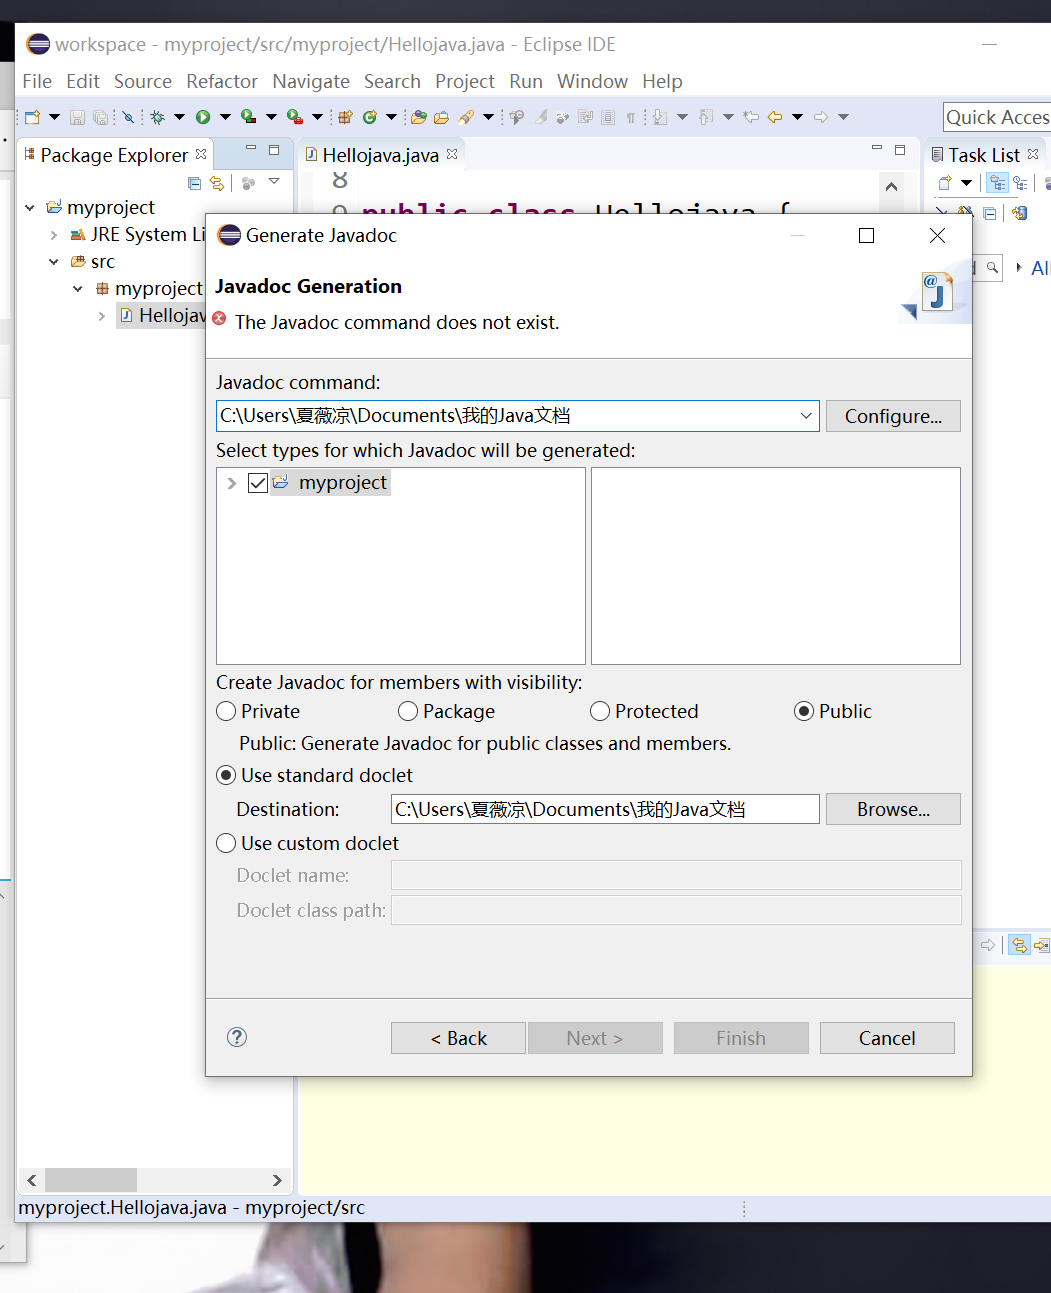
Task: Toggle Link with Editor in Package Explorer
Action: click(217, 183)
